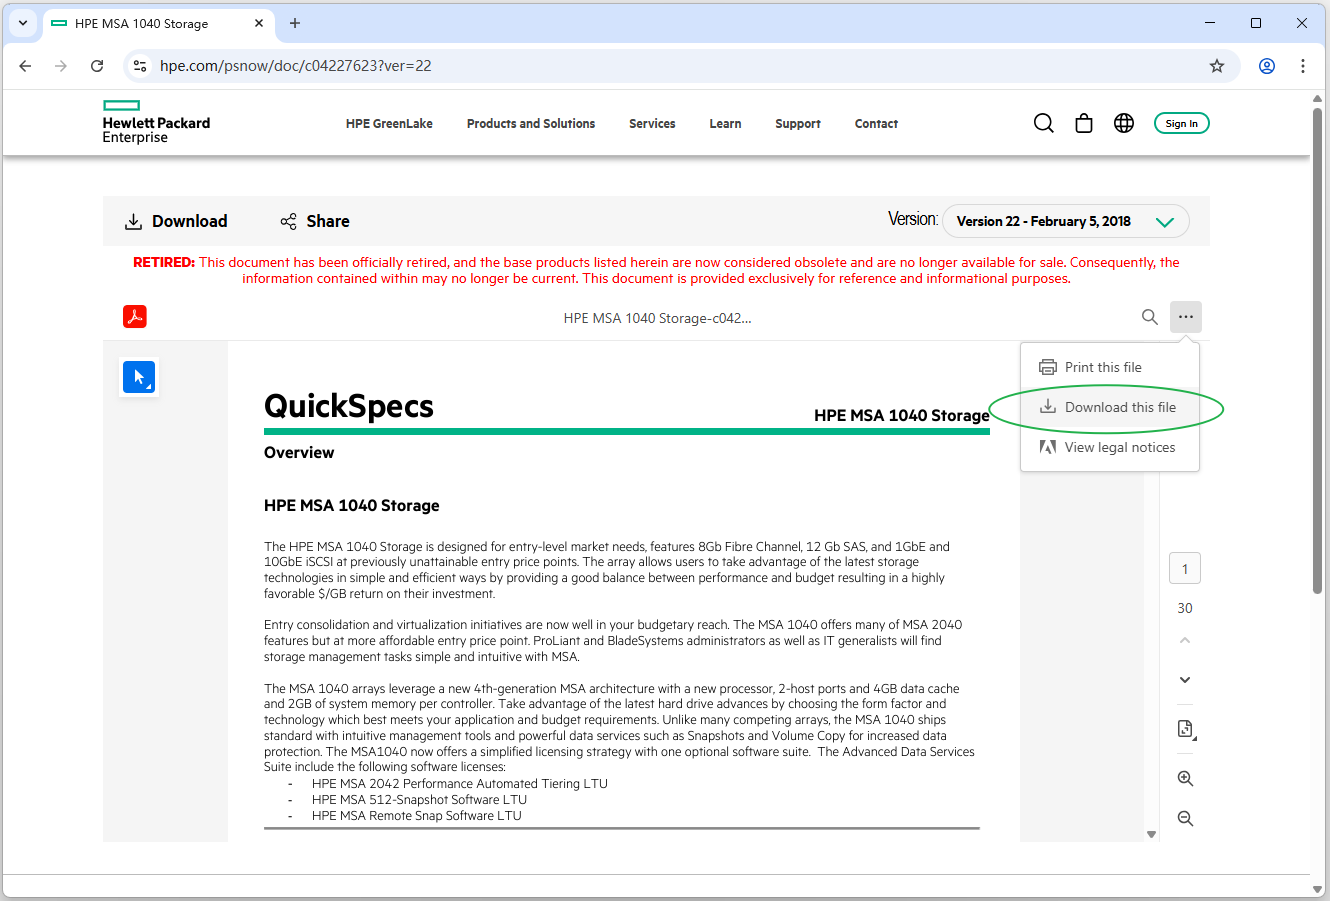Open the Services menu
This screenshot has height=901, width=1330.
point(652,124)
